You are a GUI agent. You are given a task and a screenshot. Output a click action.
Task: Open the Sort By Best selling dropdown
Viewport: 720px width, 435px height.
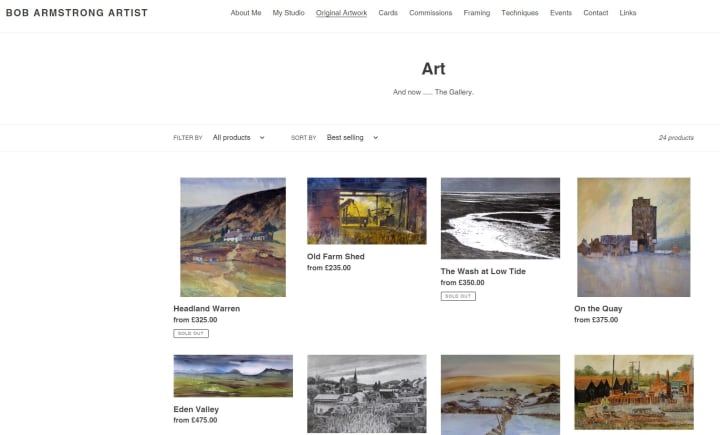[x=353, y=137]
